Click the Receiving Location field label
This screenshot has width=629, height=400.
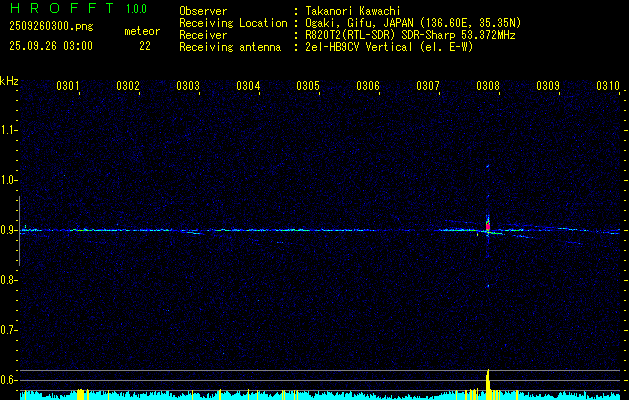click(x=233, y=23)
